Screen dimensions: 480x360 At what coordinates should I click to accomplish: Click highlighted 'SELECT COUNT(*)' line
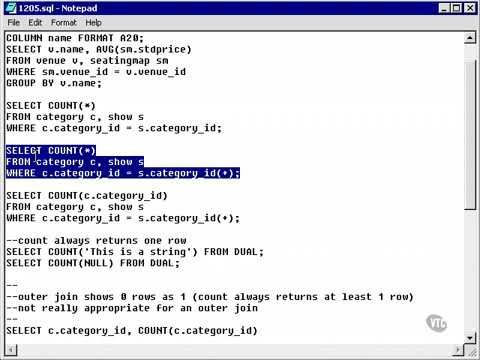tap(51, 151)
